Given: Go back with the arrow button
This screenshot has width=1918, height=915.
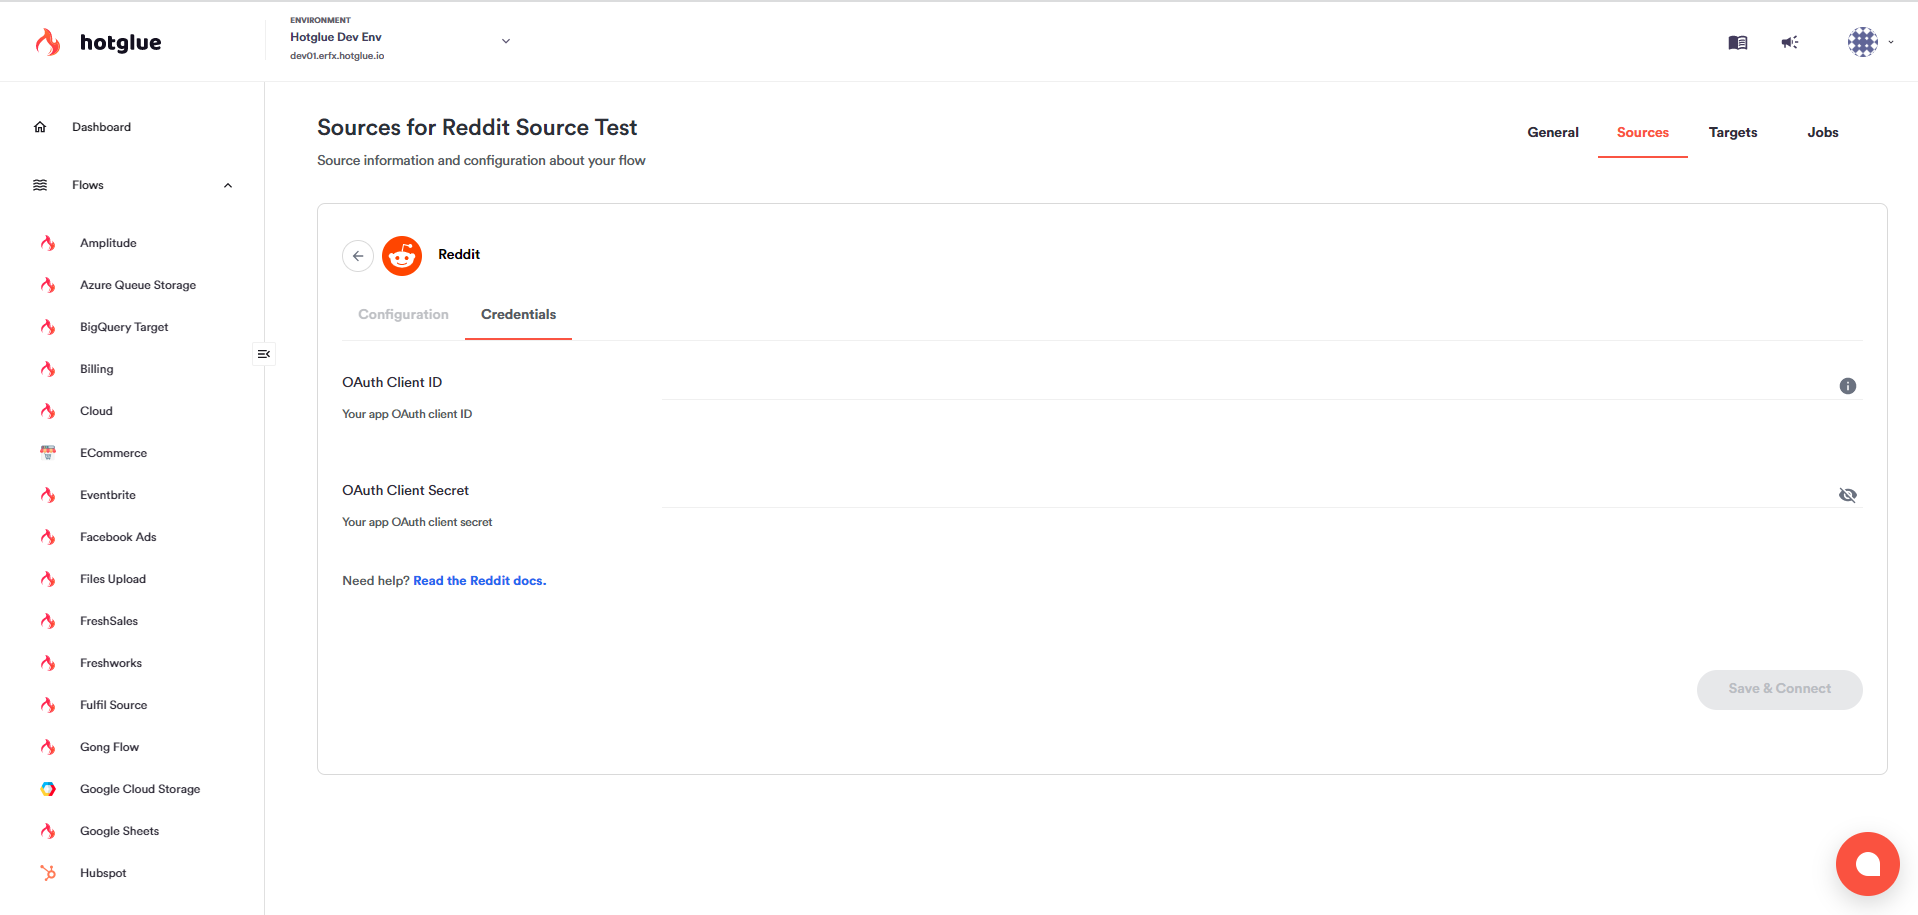Looking at the screenshot, I should tap(358, 256).
